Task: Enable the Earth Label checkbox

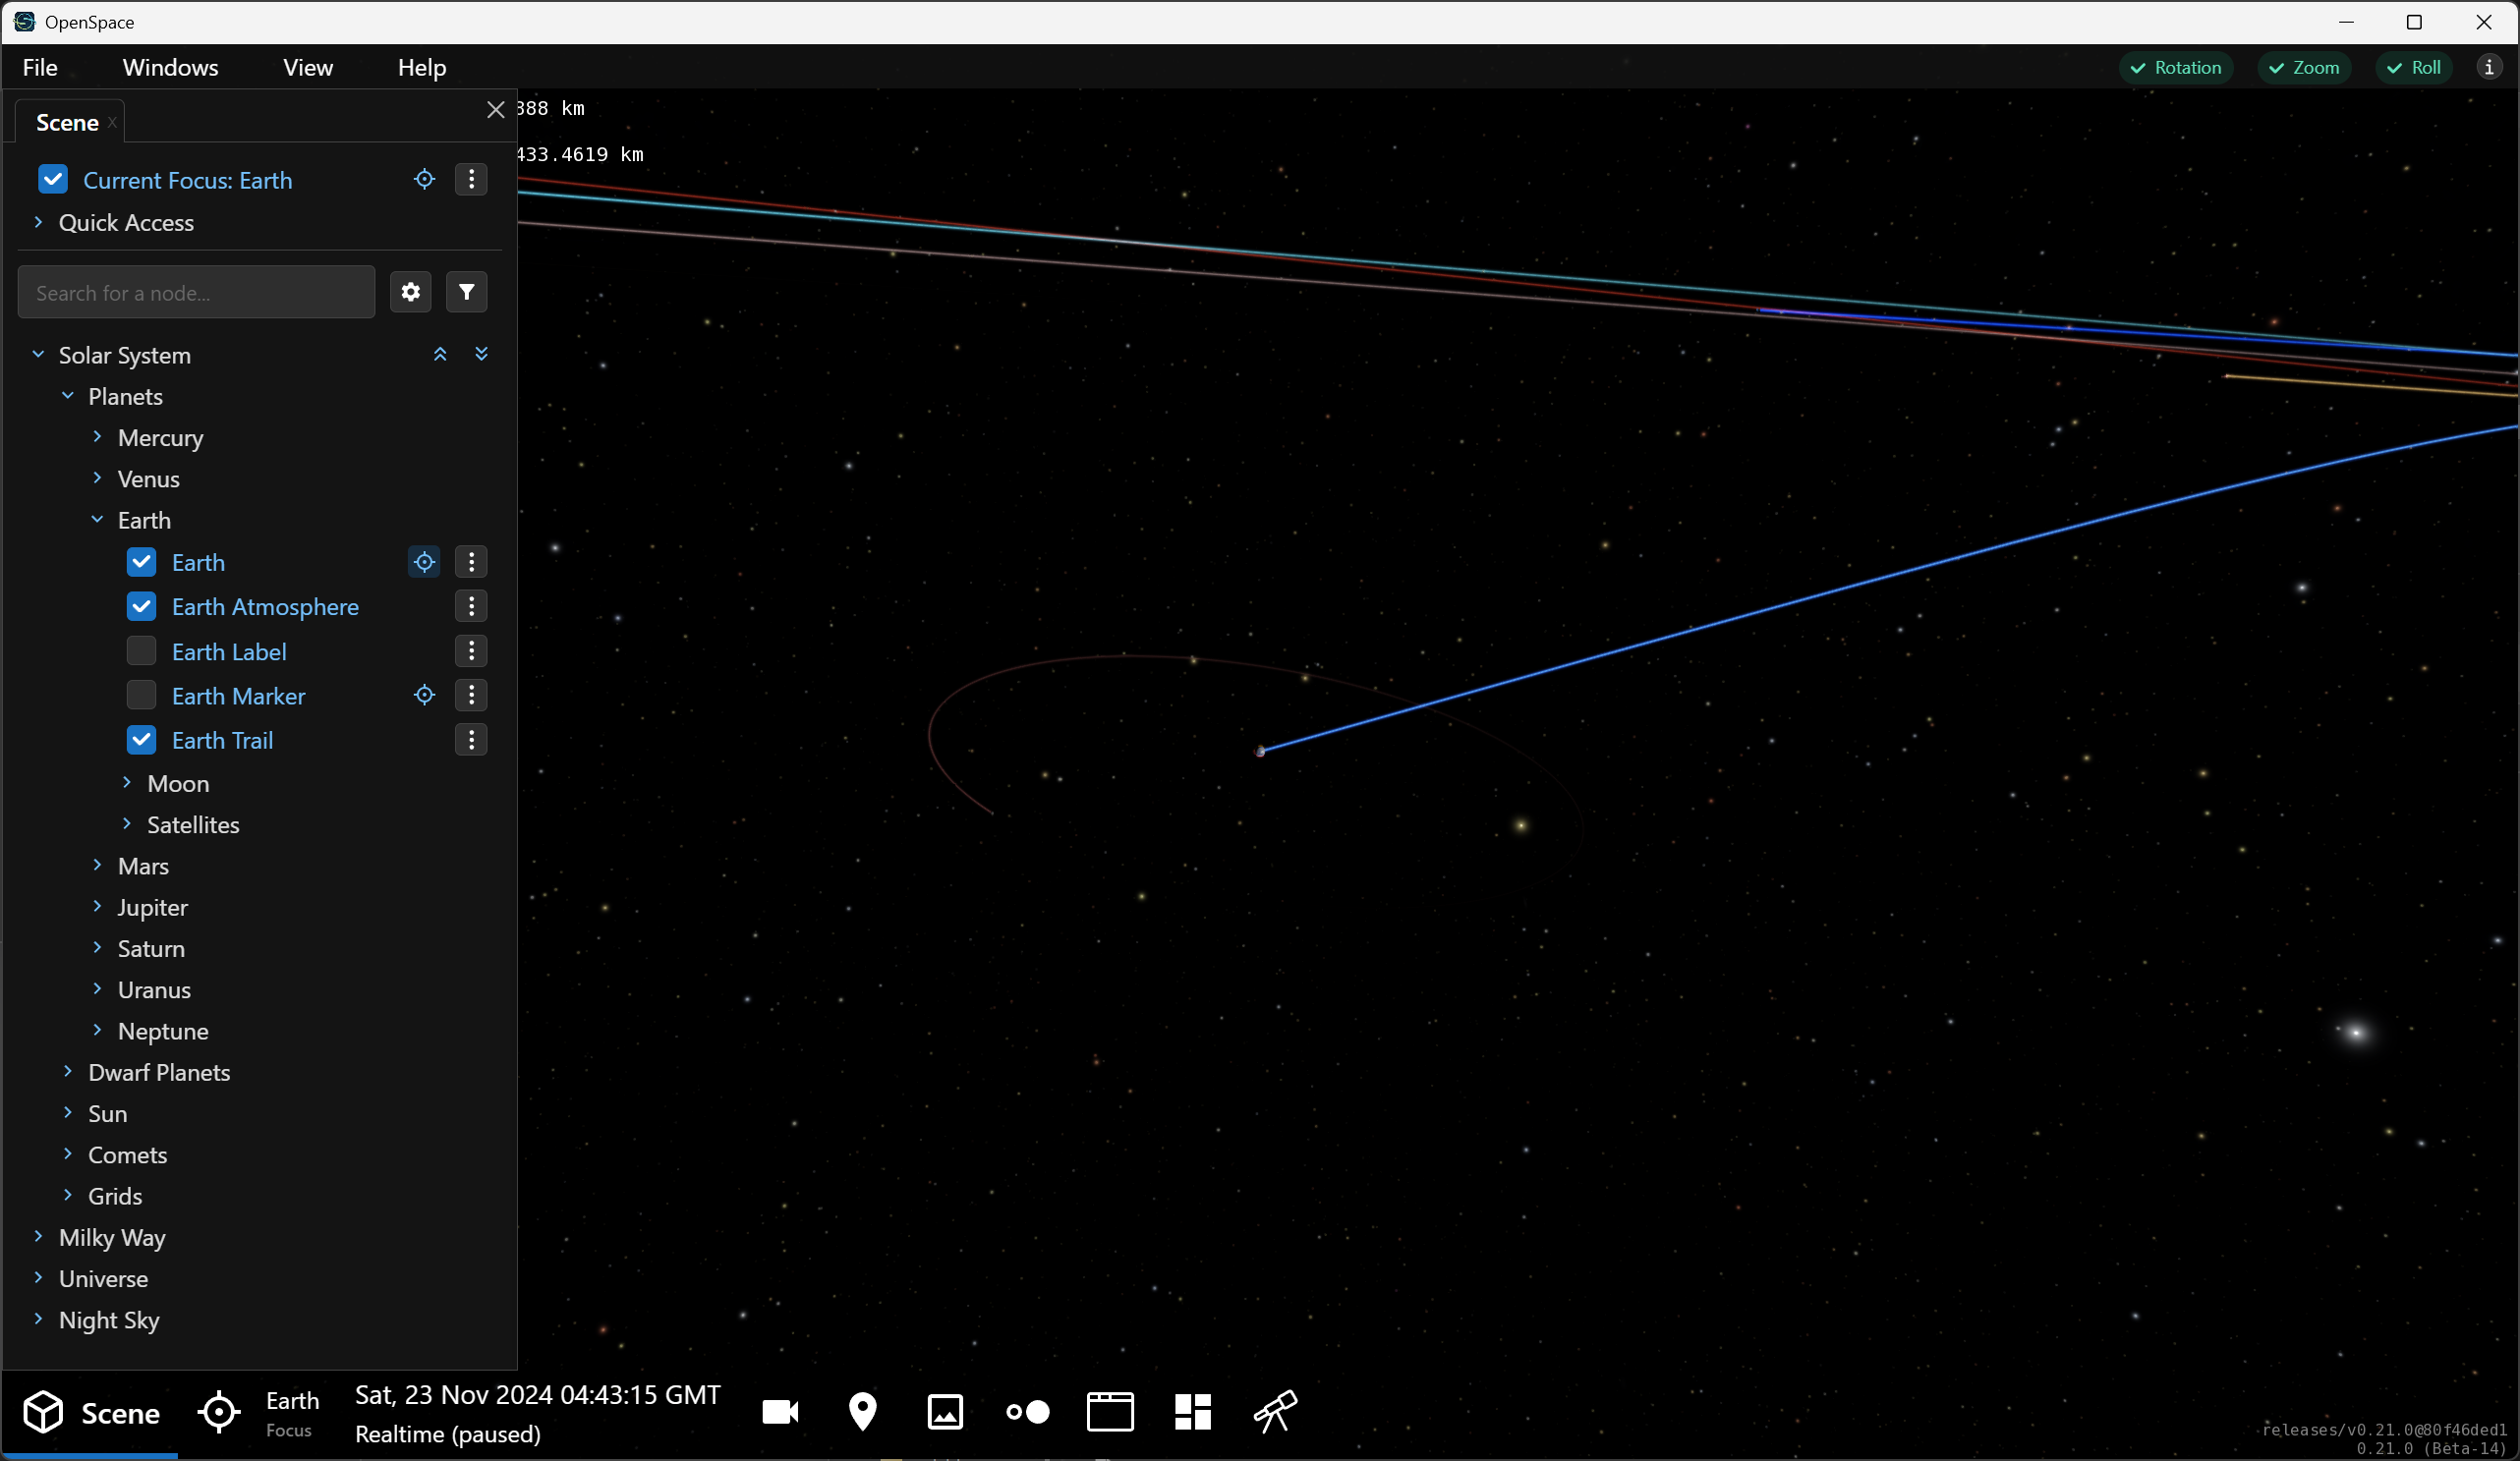Action: point(141,651)
